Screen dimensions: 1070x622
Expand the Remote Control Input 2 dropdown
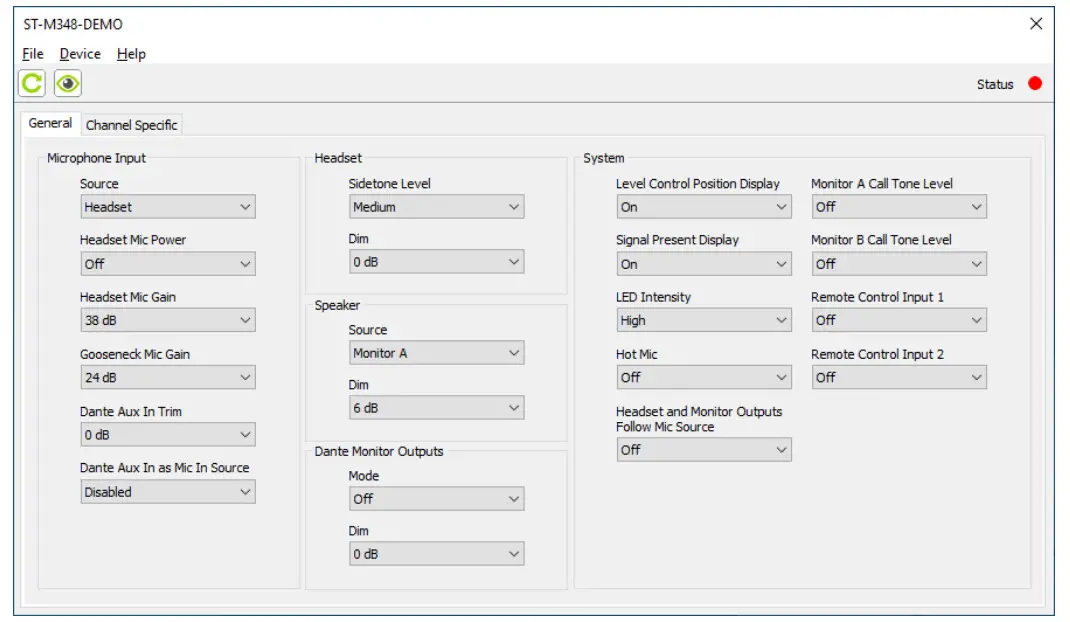coord(898,378)
